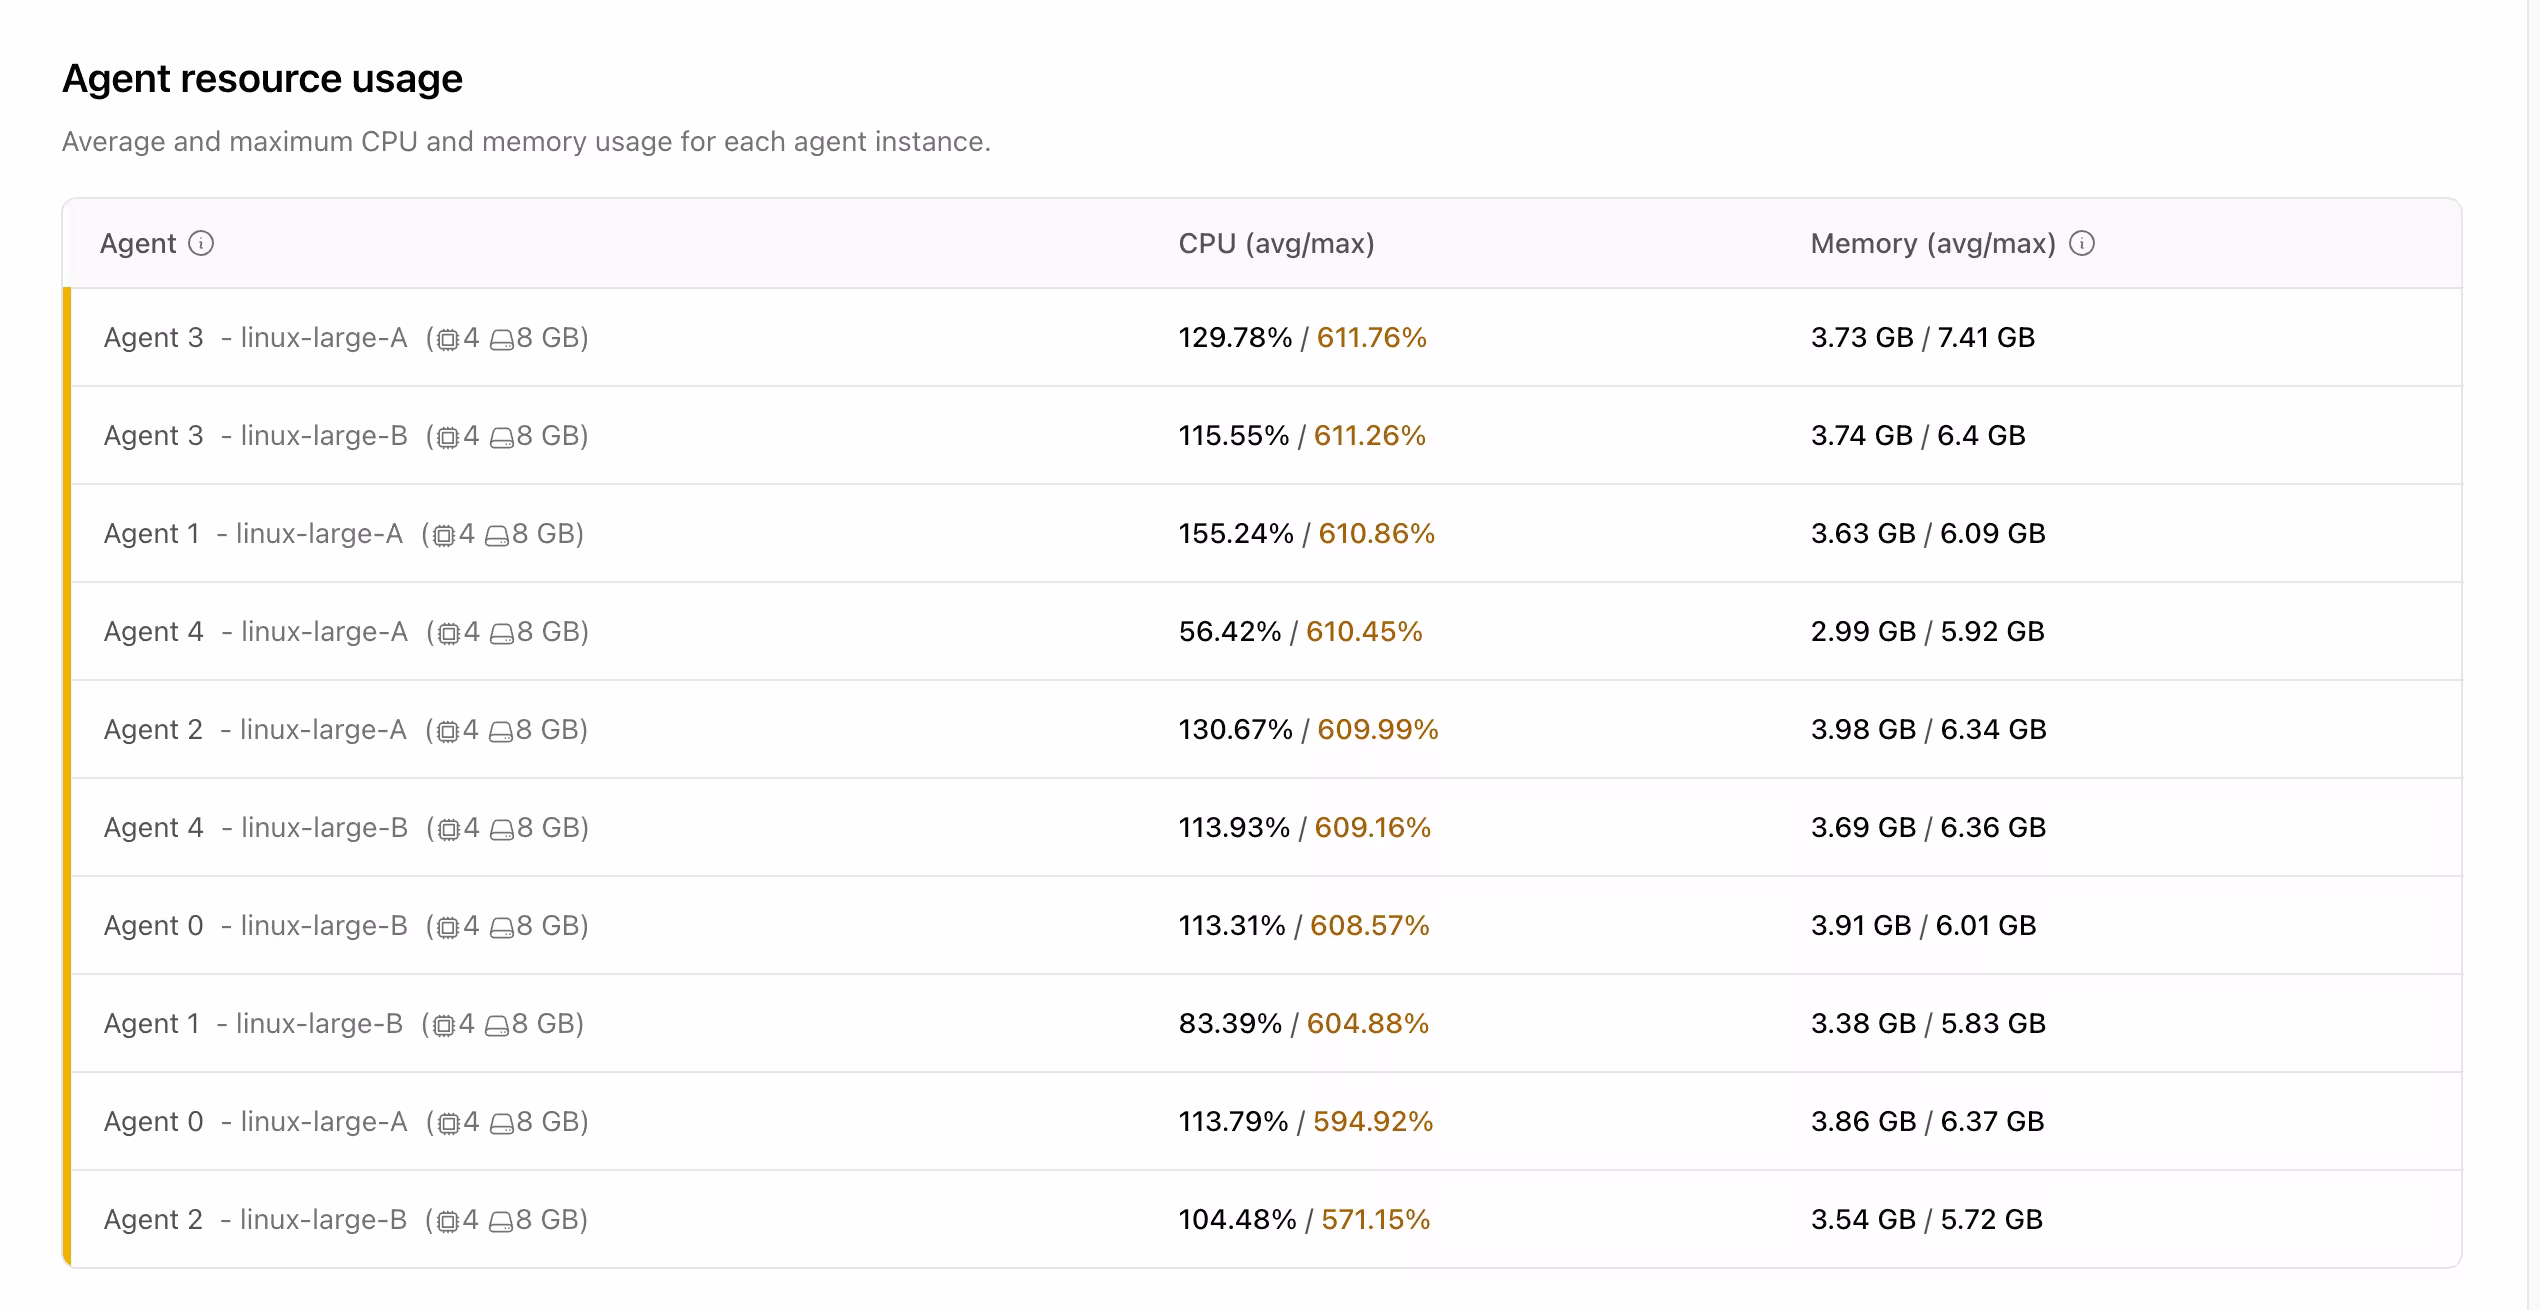Viewport: 2540px width, 1310px height.
Task: Sort the table by CPU (avg/max) column
Action: click(1275, 243)
